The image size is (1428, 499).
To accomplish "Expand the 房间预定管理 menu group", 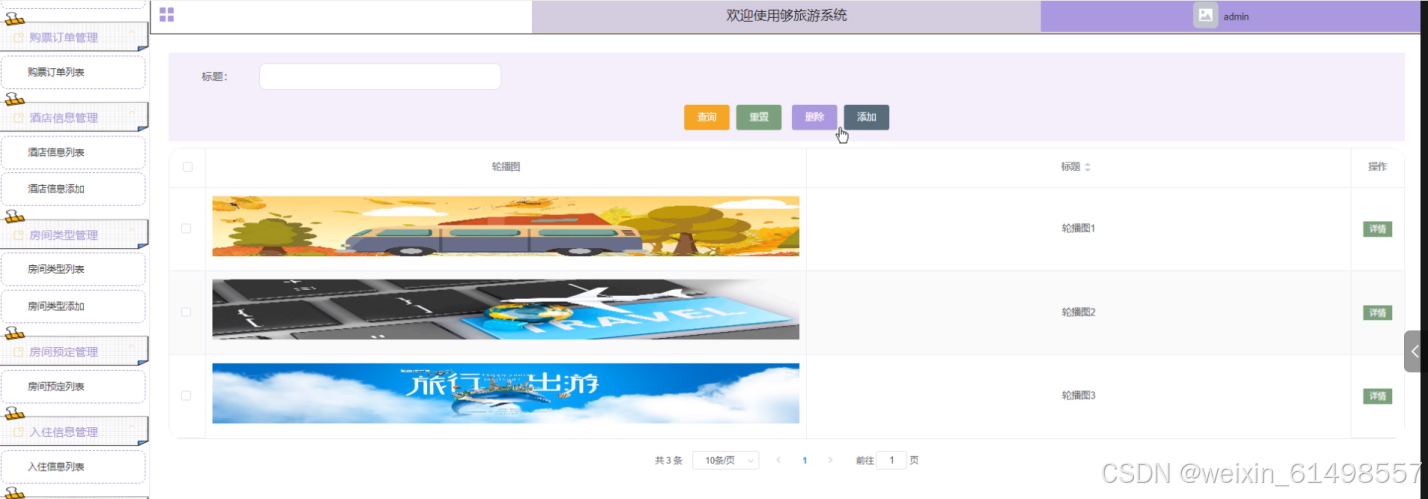I will 74,352.
